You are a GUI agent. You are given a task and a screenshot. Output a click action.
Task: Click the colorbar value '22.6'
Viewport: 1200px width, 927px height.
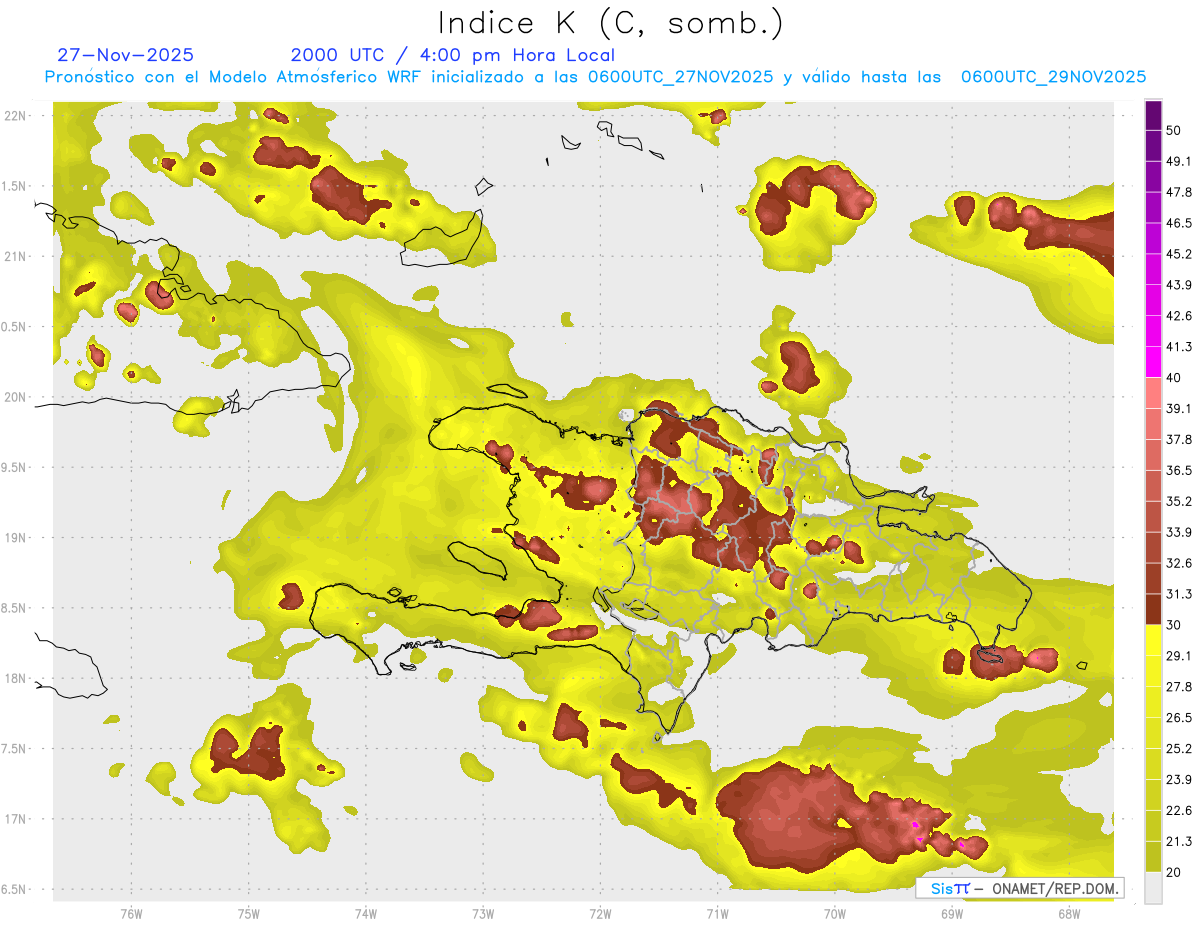click(x=1178, y=811)
